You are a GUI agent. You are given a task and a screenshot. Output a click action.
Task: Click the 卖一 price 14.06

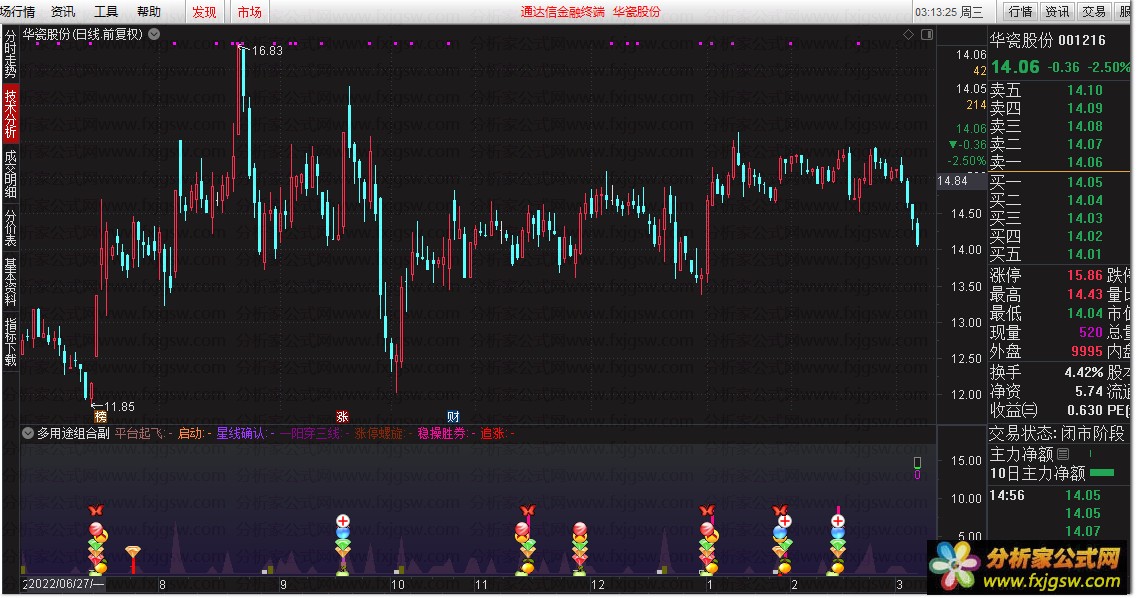click(x=1085, y=162)
